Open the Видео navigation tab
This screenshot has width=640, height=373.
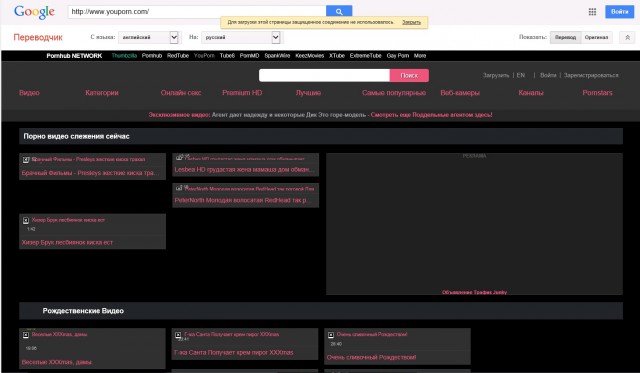click(29, 93)
